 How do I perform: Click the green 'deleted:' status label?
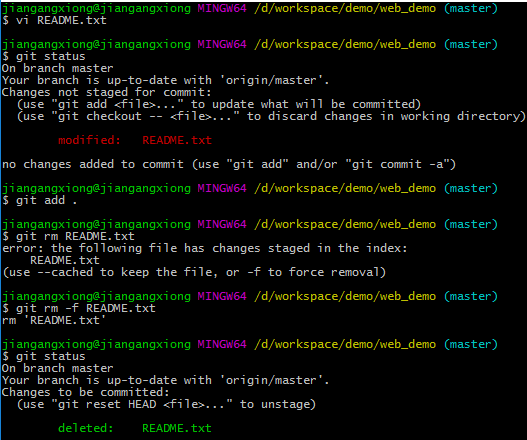click(86, 428)
